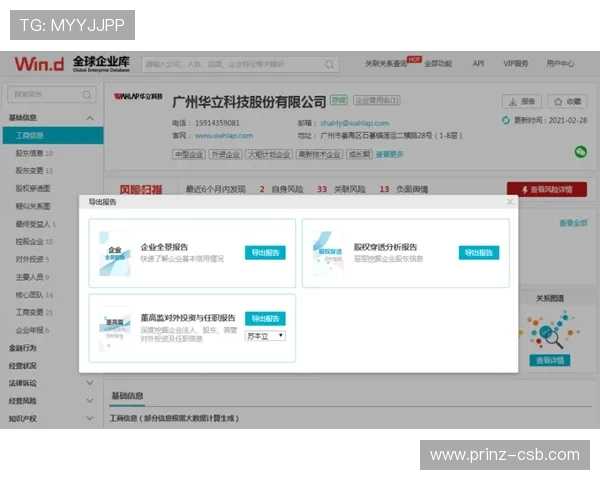Screen dimensions: 600x480
Task: Click the WAHLAP company logo
Action: click(139, 96)
